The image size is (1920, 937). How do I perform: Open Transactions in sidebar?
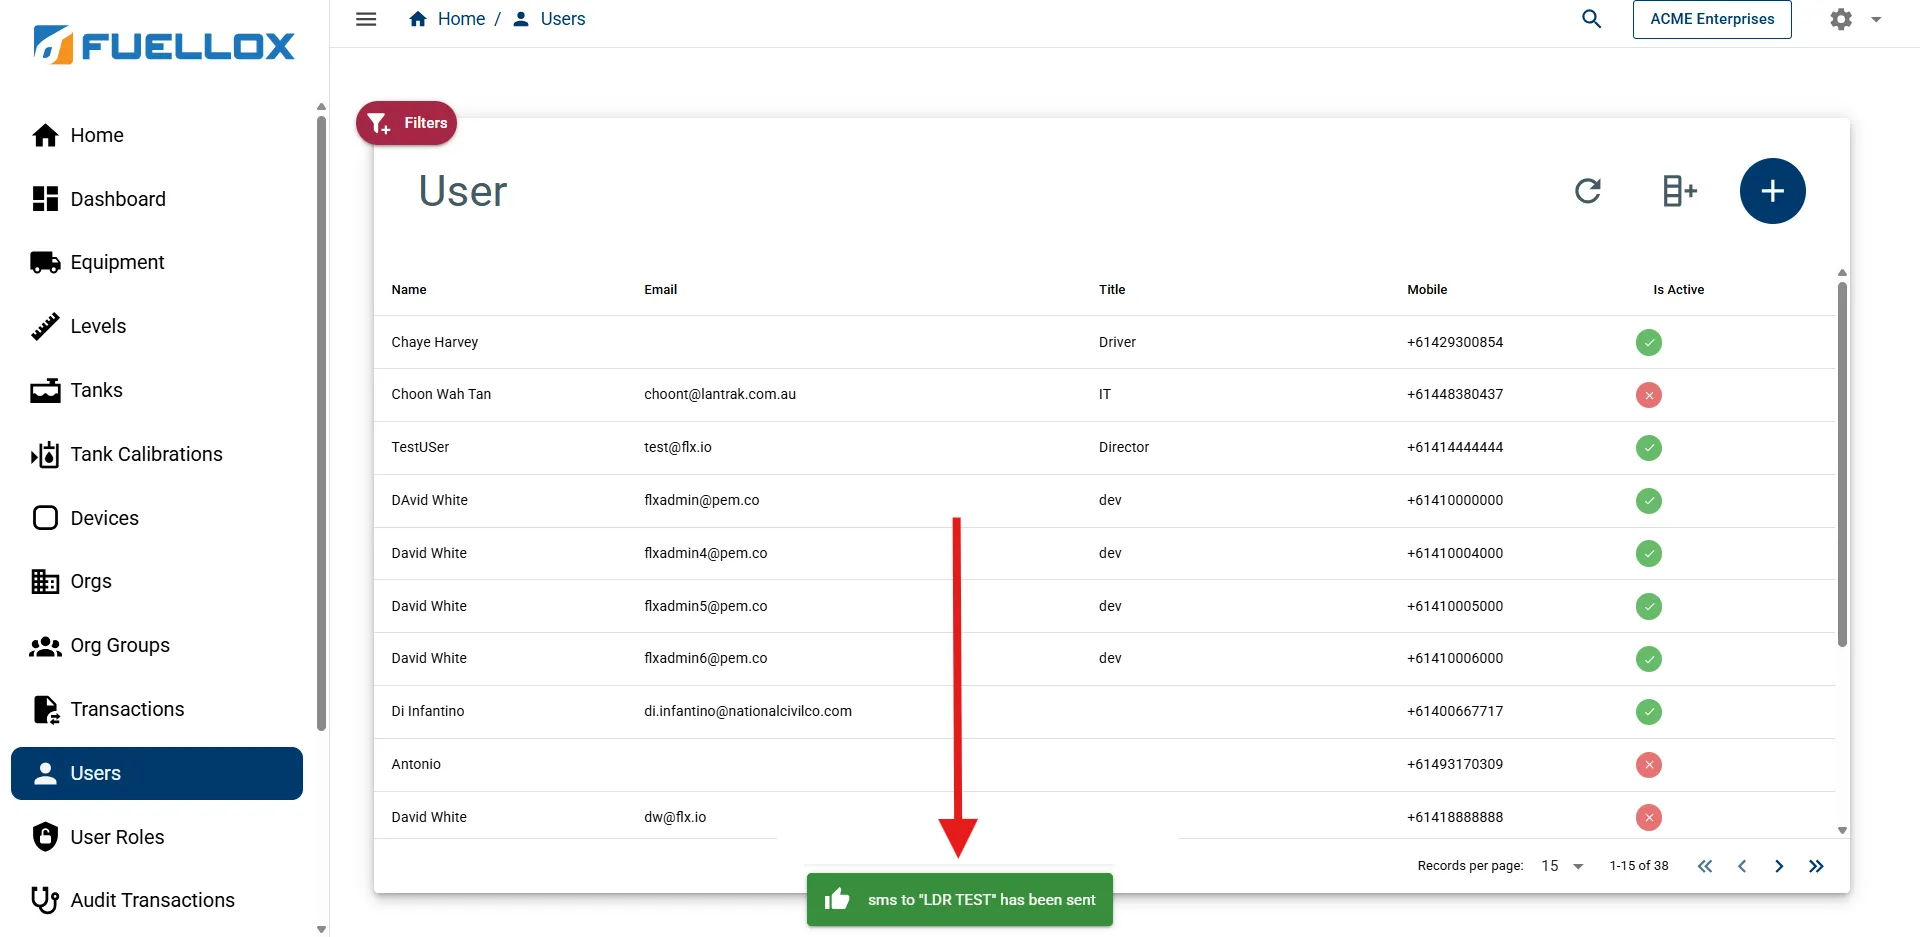[157, 709]
